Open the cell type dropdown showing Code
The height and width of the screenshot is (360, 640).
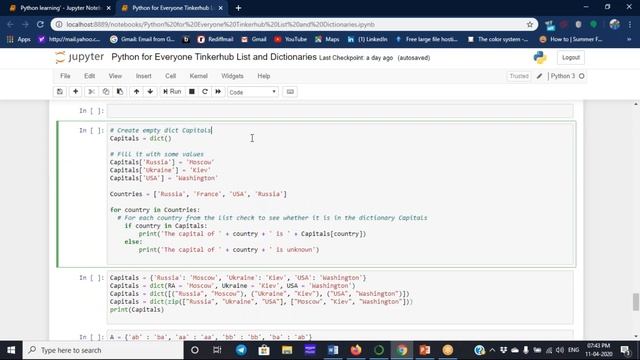(253, 92)
